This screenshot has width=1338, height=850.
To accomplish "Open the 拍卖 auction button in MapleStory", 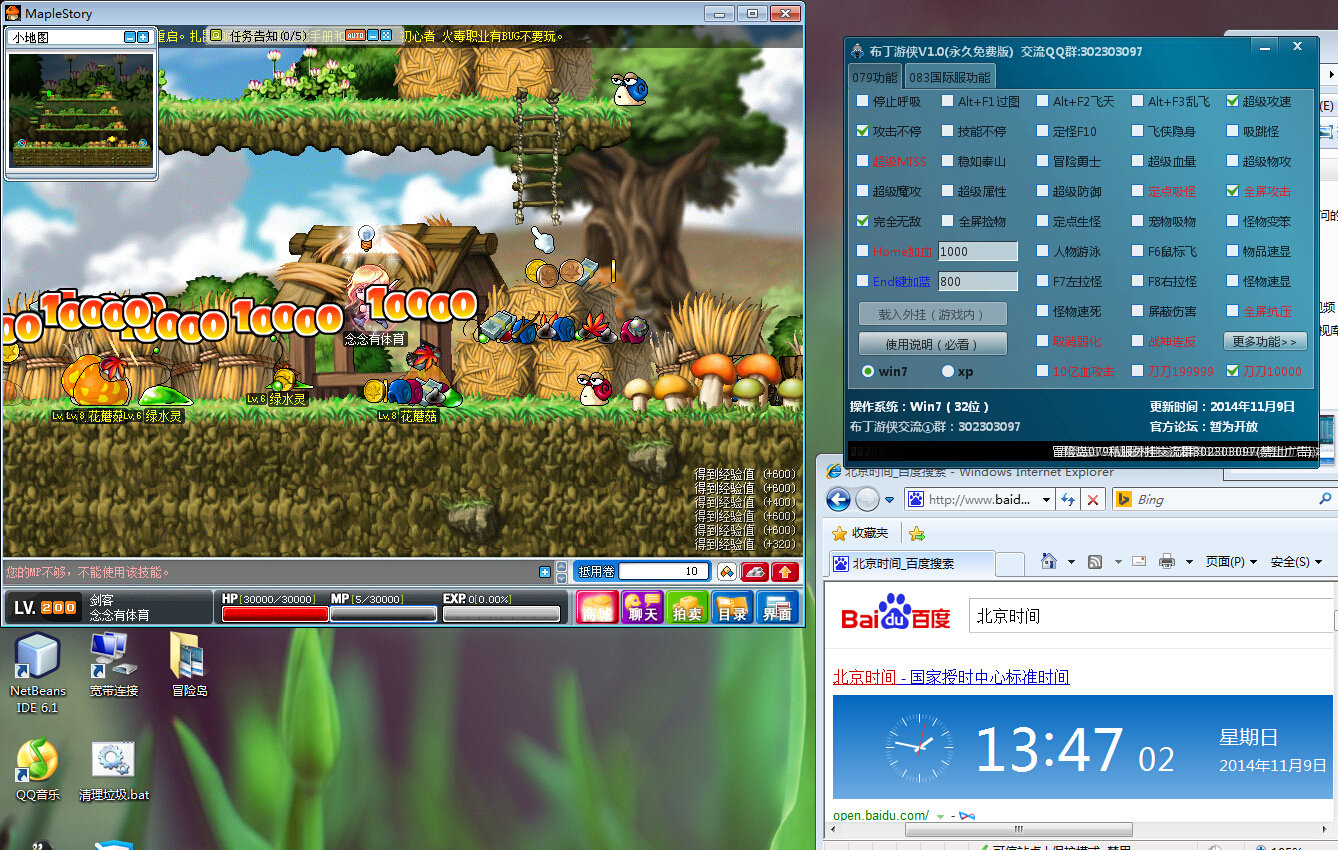I will tap(687, 607).
